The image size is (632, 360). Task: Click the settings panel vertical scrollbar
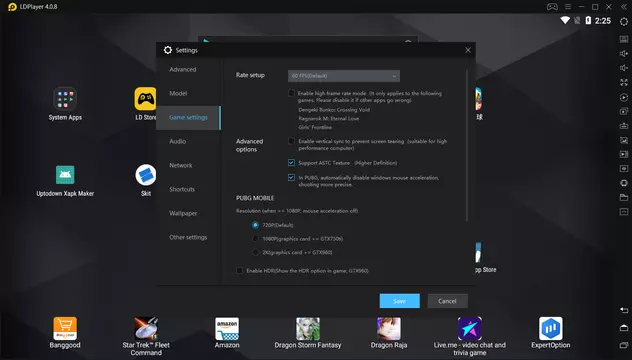click(467, 146)
